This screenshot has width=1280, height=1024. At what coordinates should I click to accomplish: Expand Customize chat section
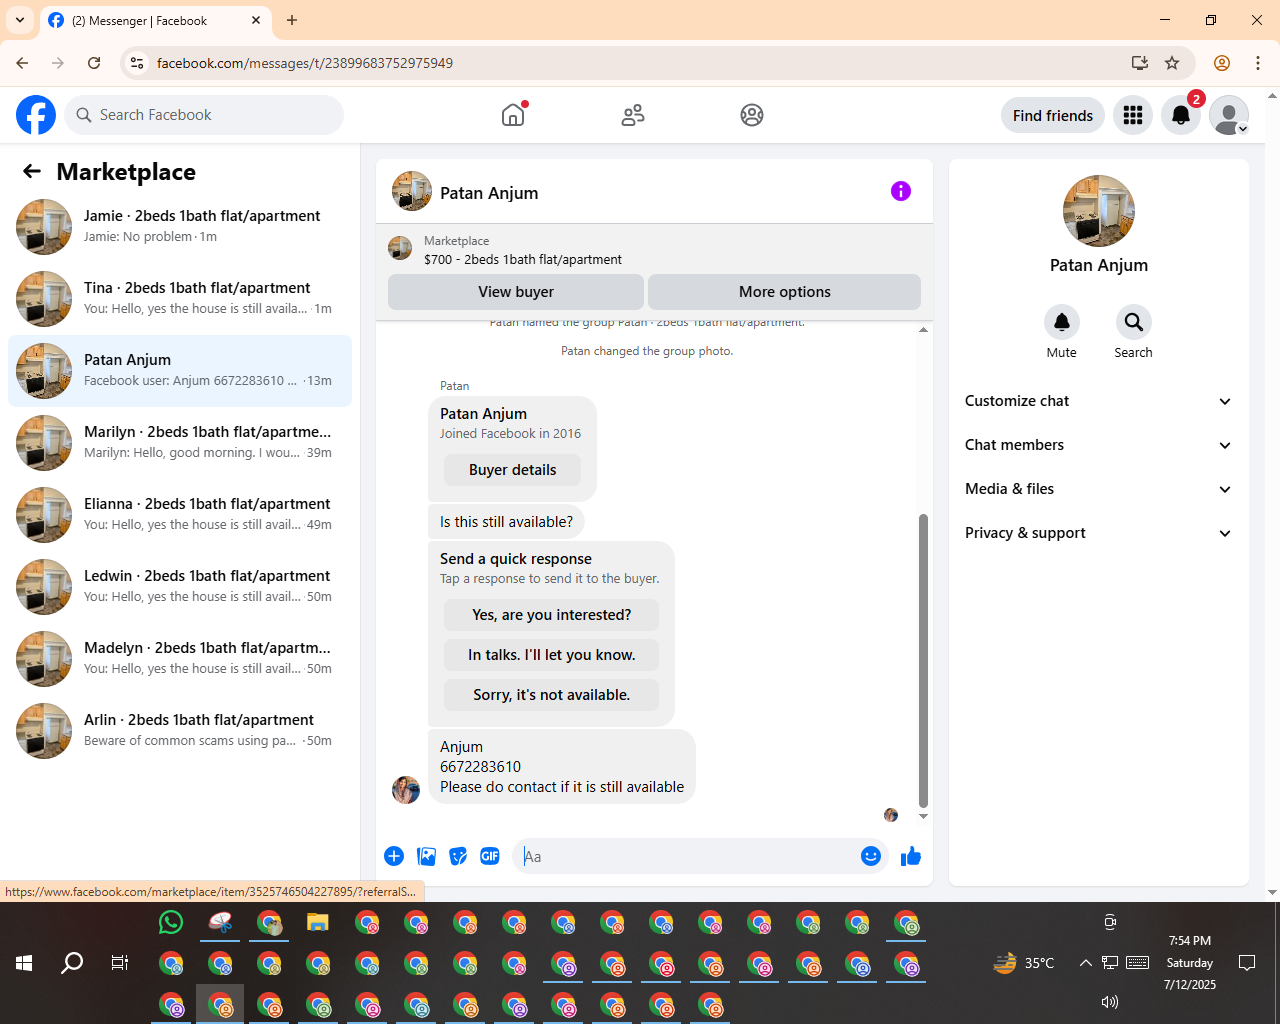click(x=1099, y=401)
